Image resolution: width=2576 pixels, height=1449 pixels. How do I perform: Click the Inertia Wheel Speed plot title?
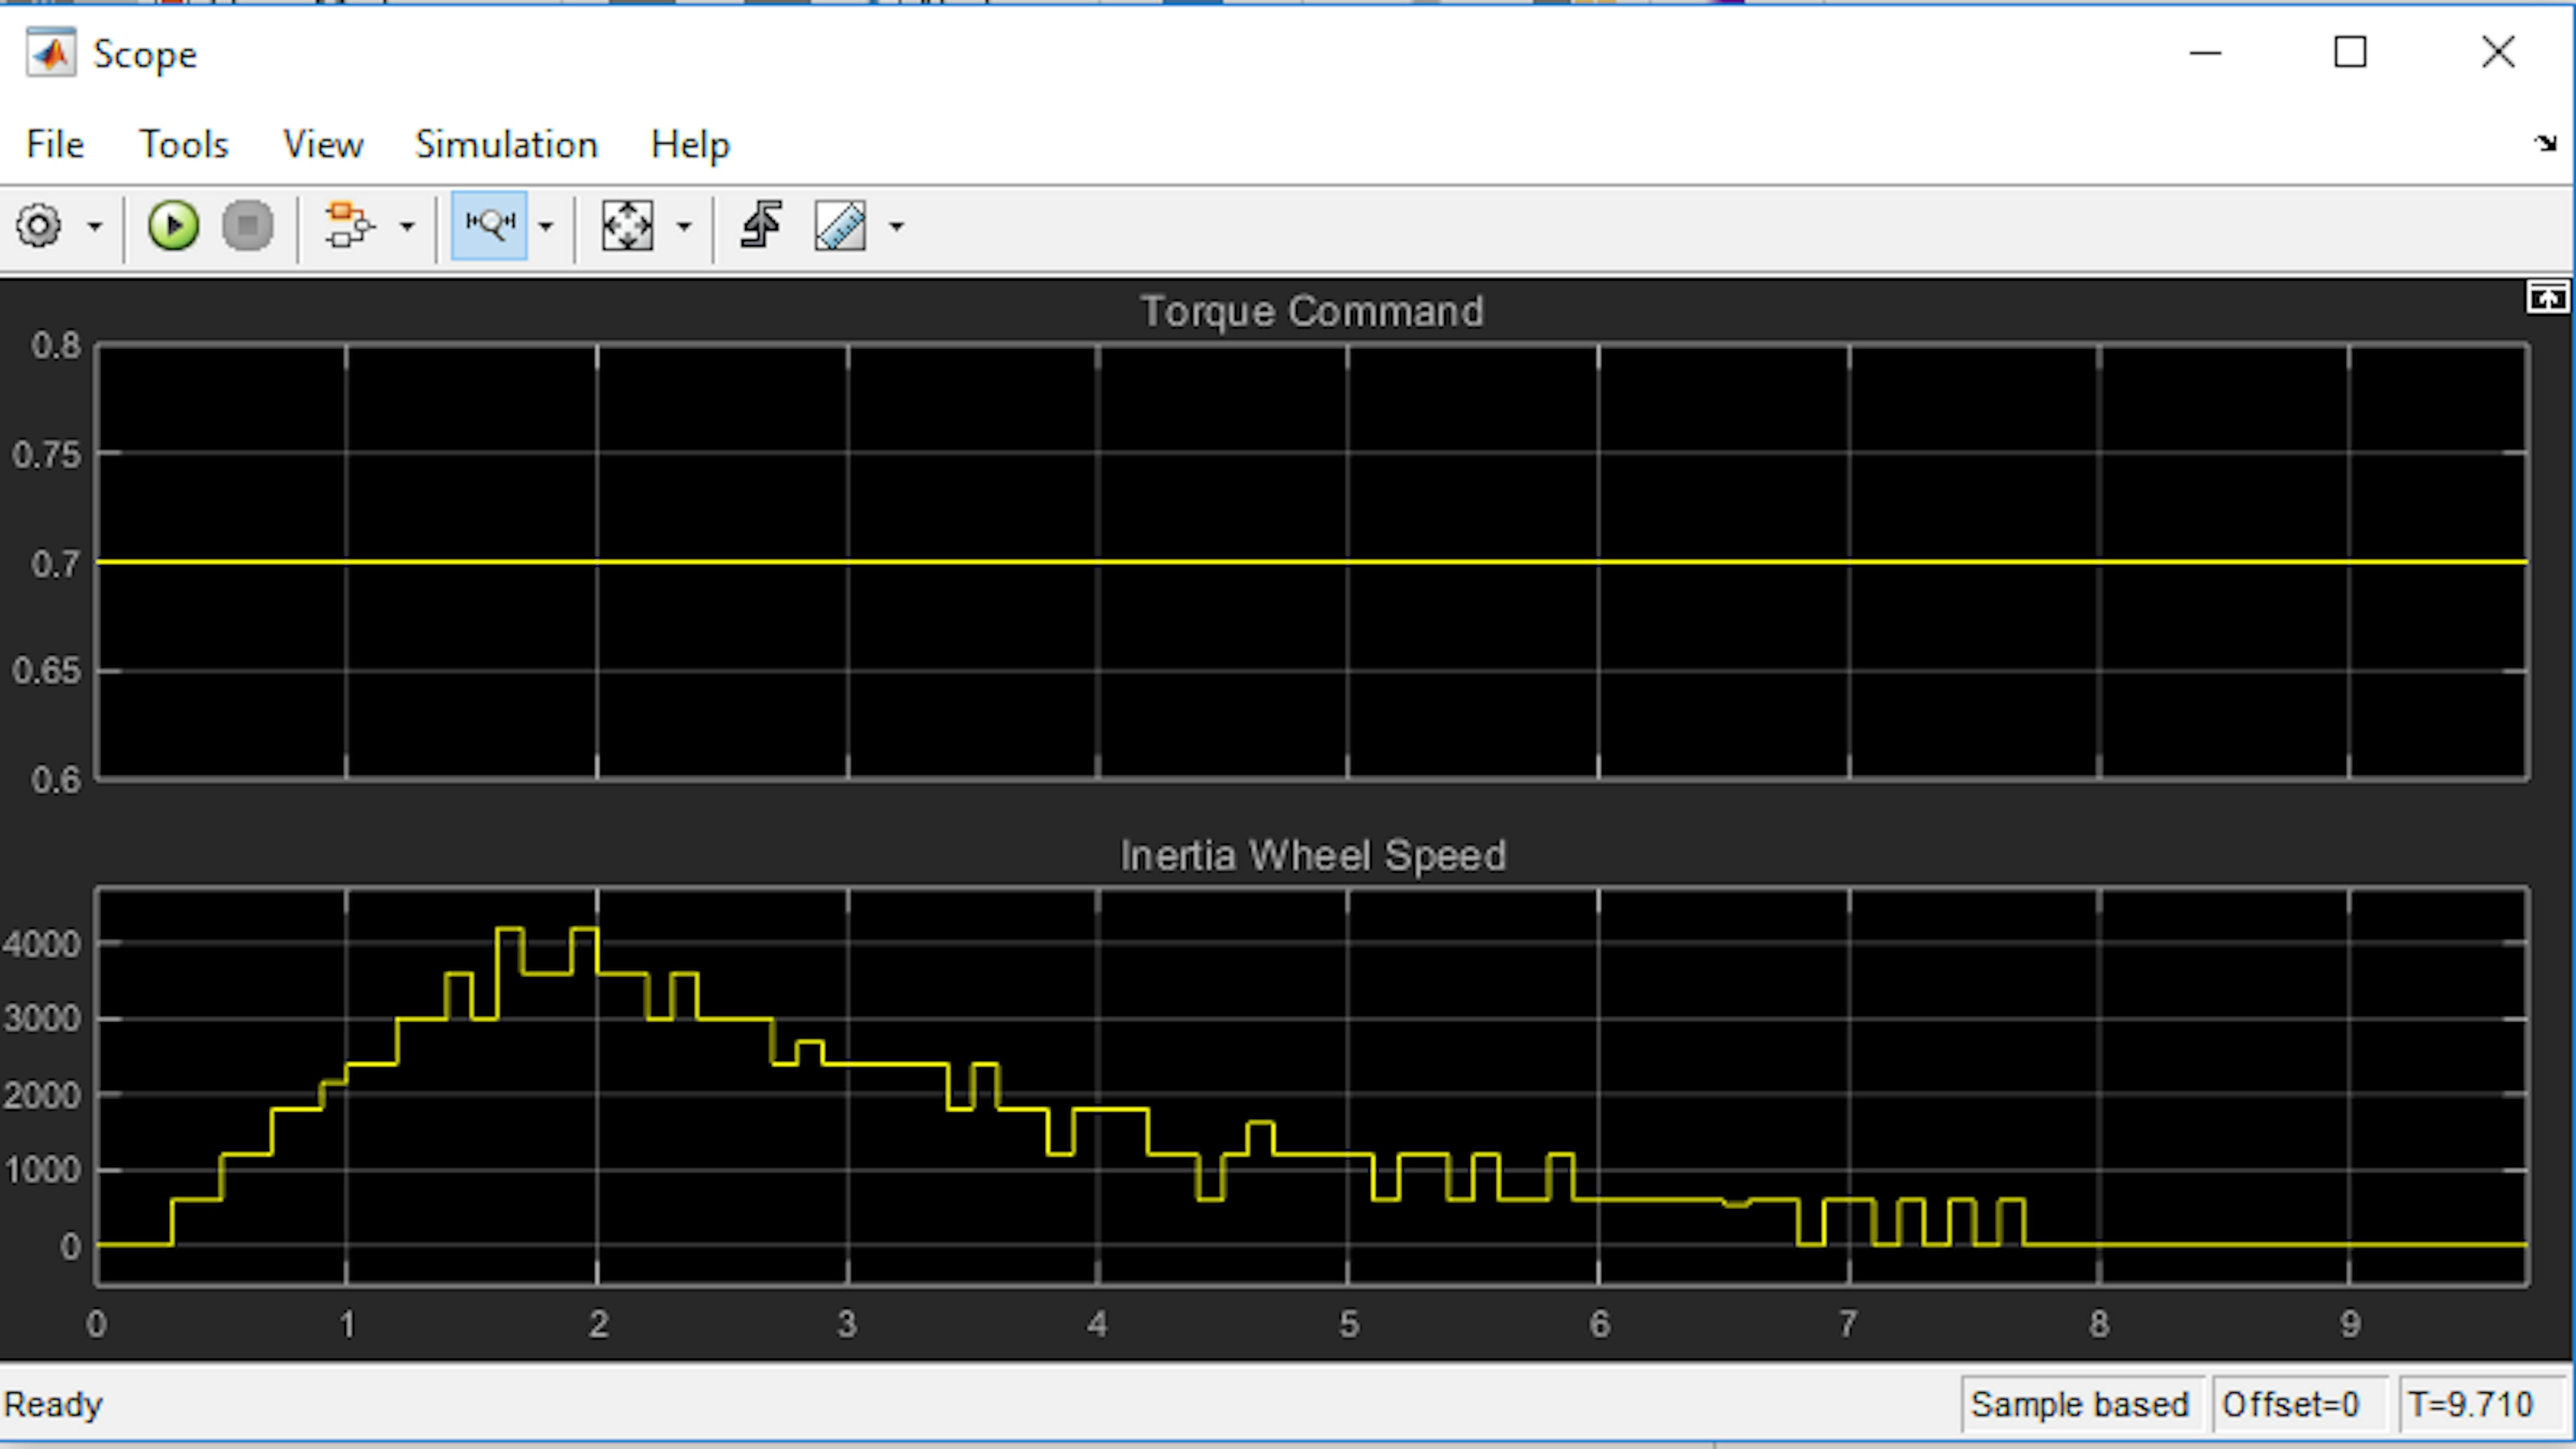click(x=1313, y=857)
